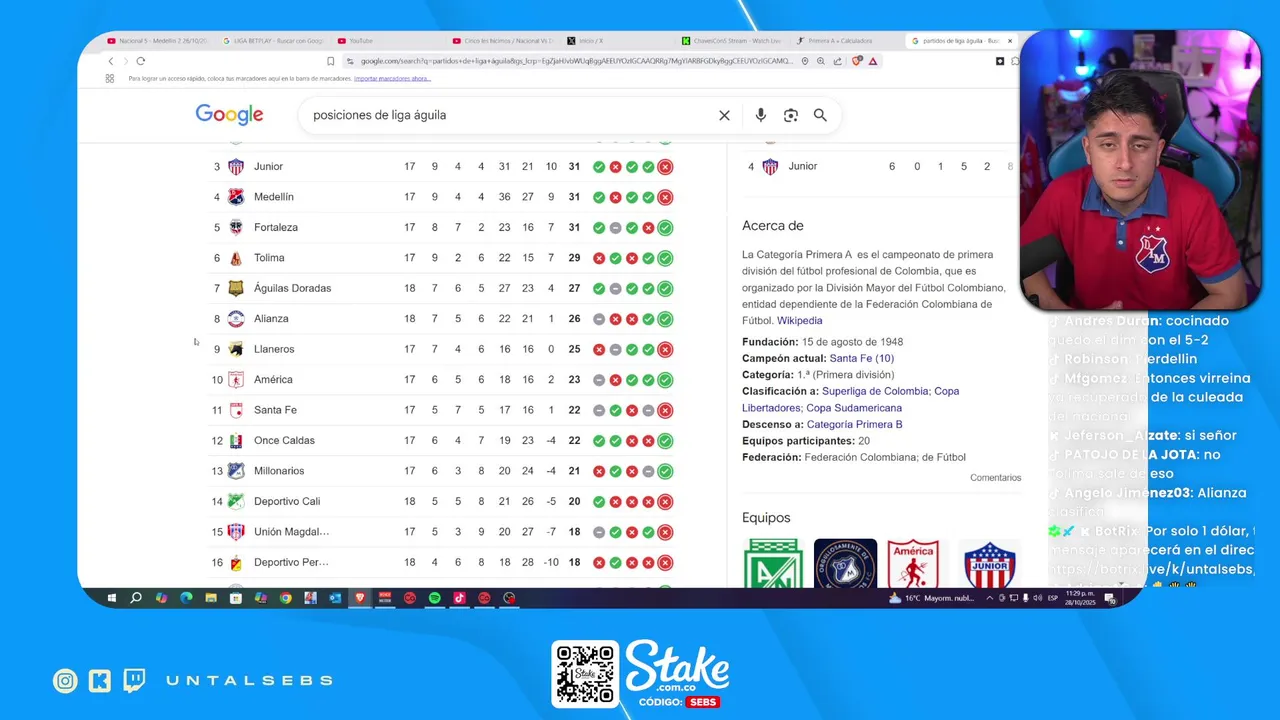Switch to the ChavesConS Stream tab

click(x=733, y=41)
